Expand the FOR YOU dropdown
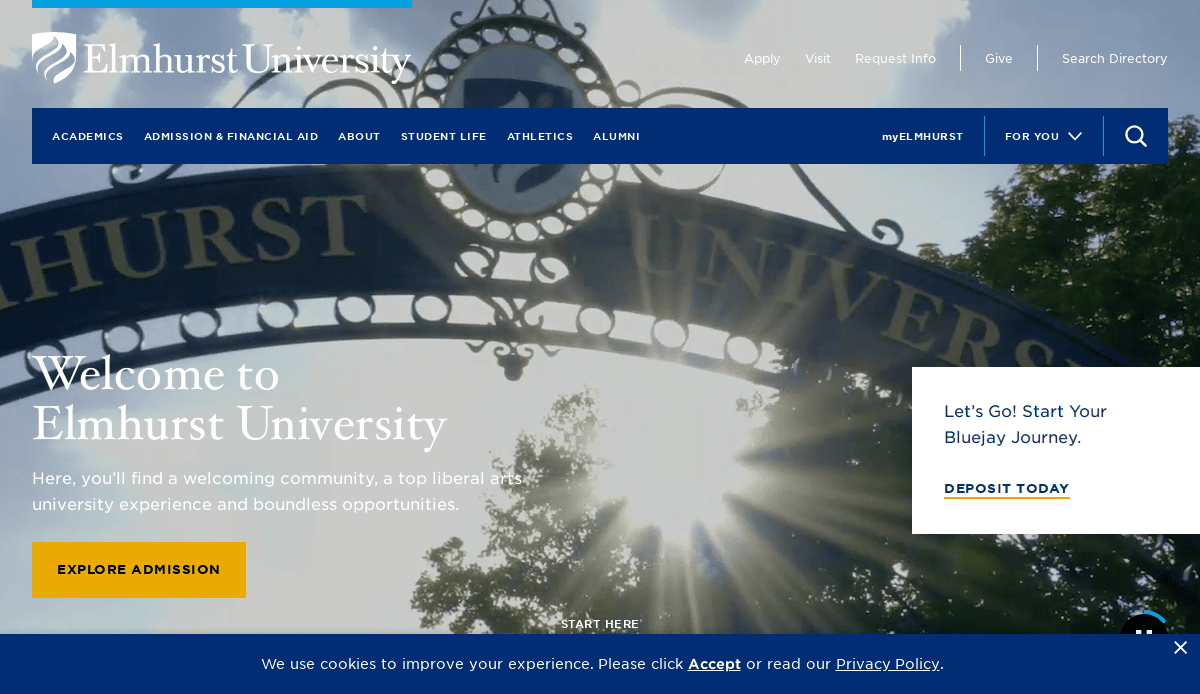Screen dimensions: 1200x694 pos(1044,136)
